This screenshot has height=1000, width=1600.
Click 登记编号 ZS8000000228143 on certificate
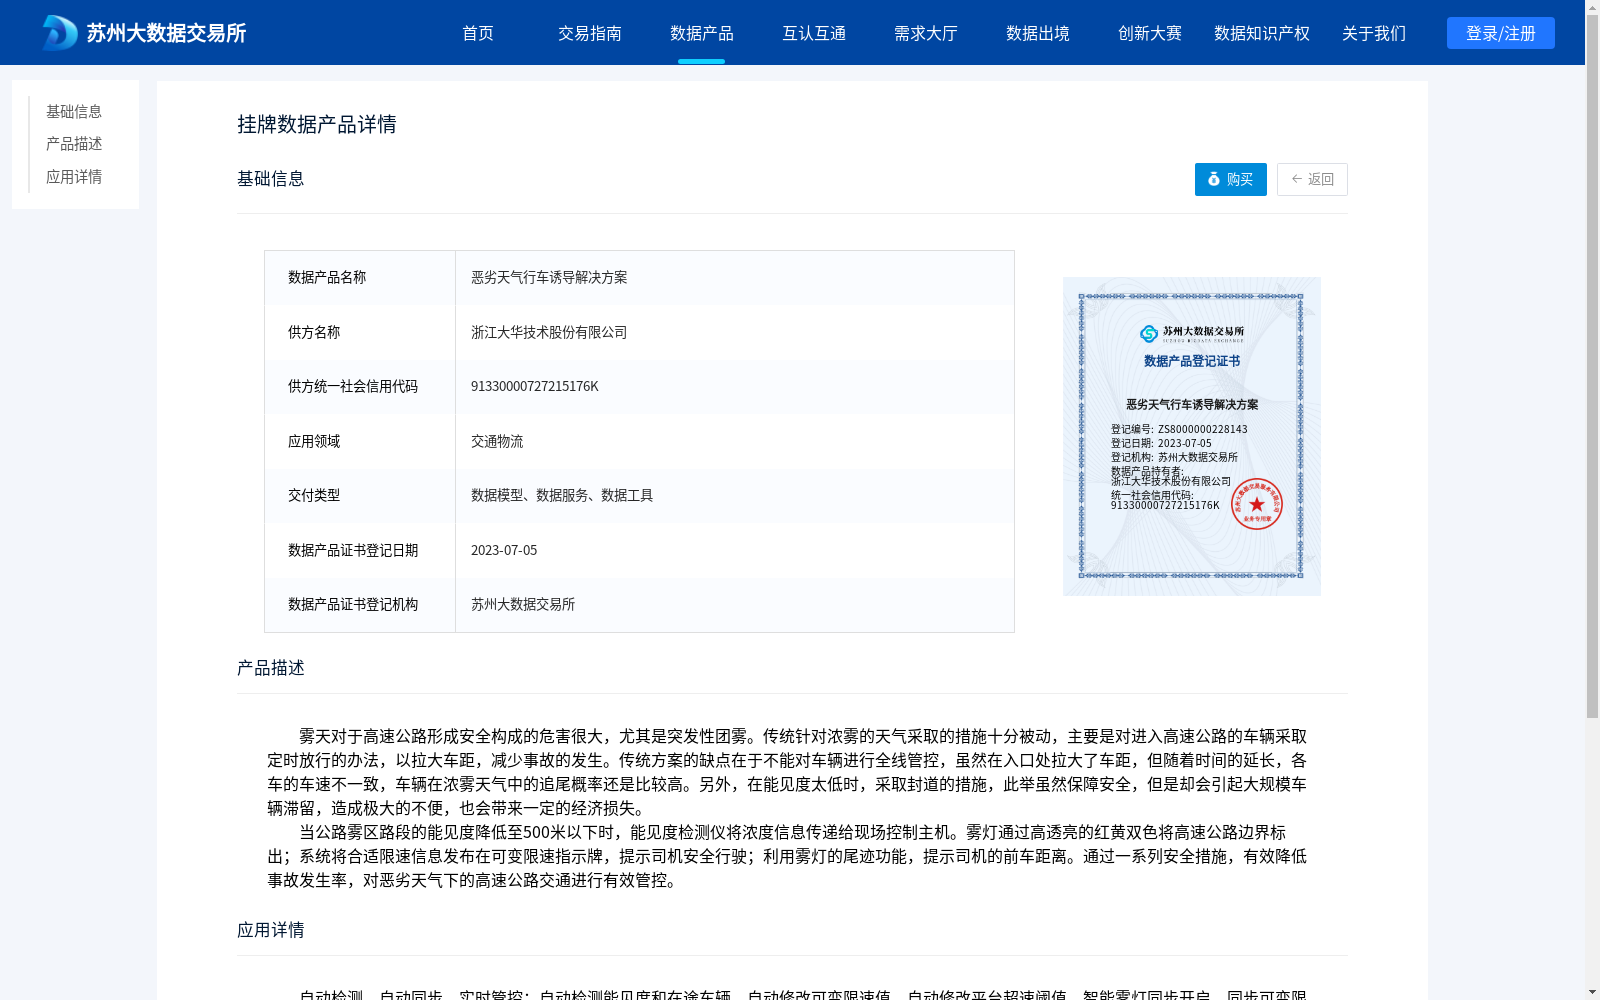[1179, 429]
